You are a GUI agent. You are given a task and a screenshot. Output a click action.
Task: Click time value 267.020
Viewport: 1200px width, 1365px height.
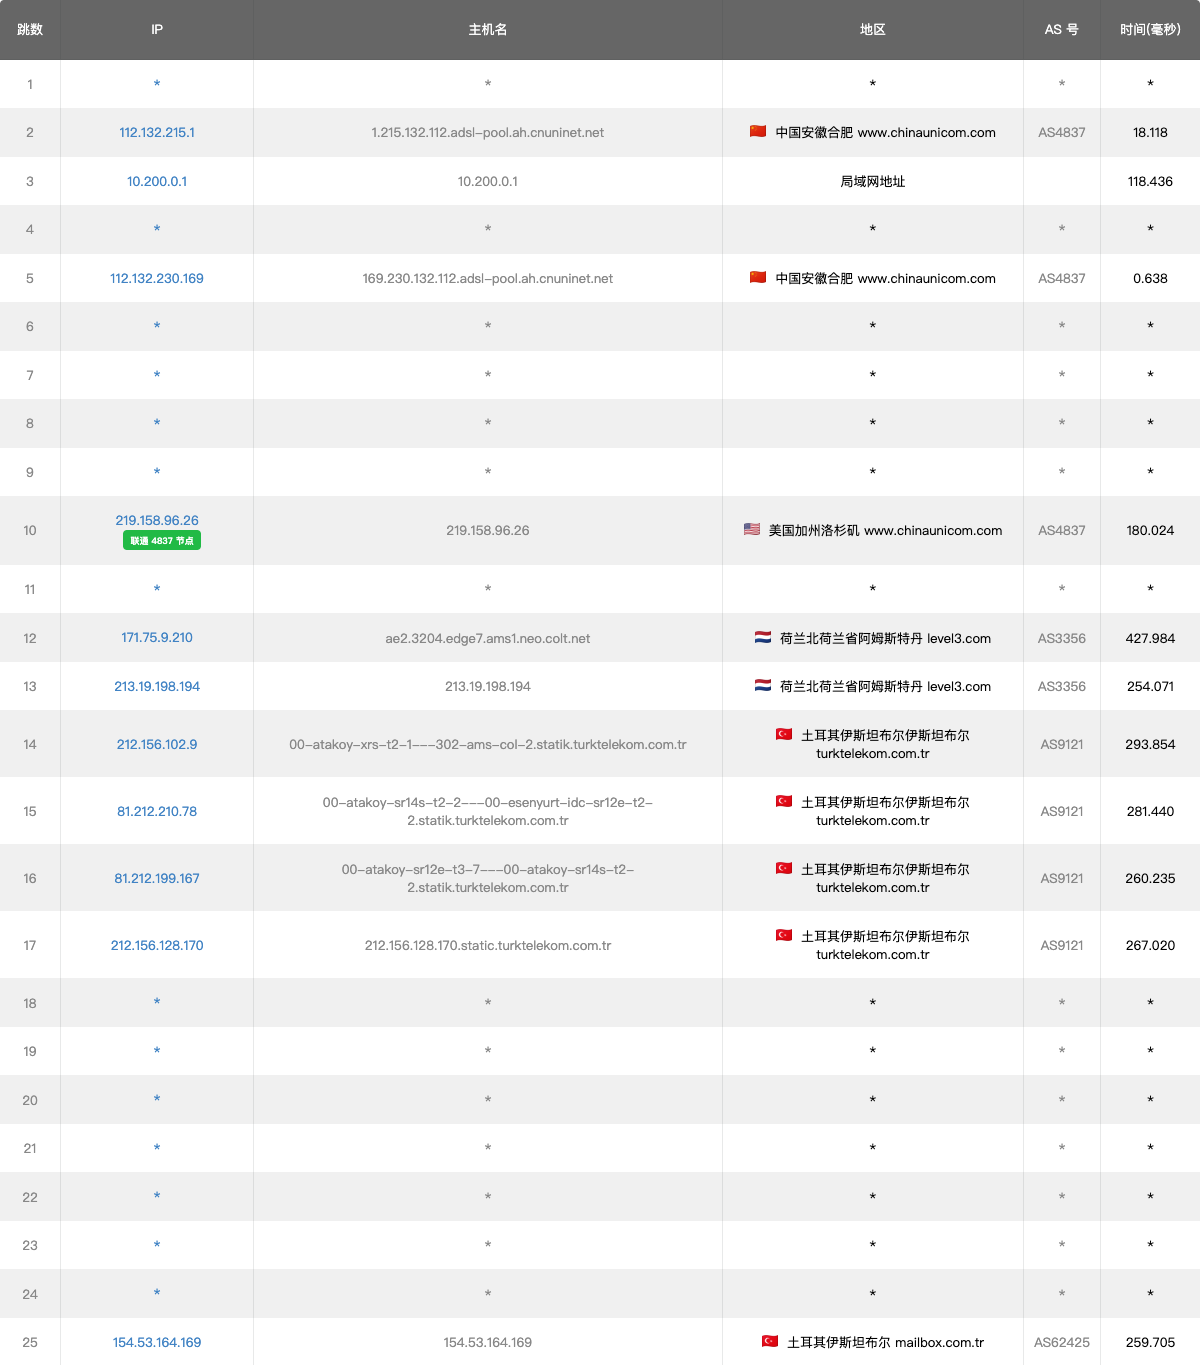click(1150, 945)
